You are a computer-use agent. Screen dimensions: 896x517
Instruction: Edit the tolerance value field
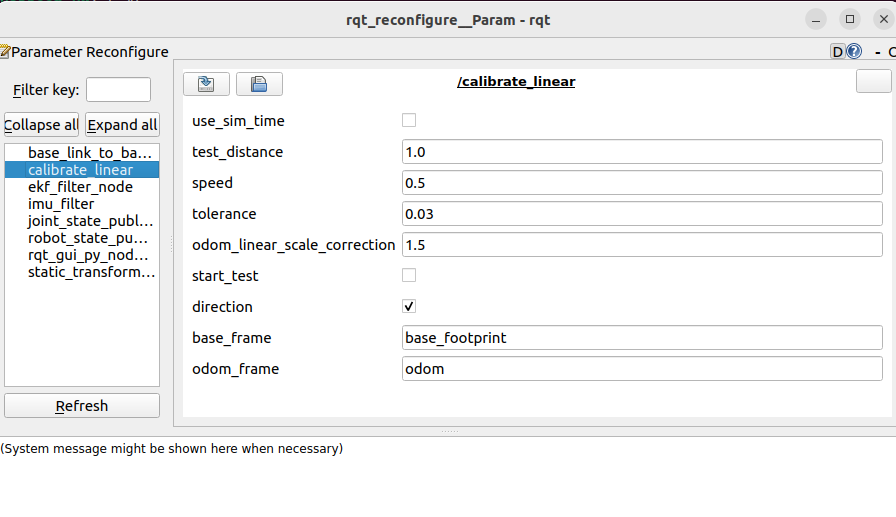[x=642, y=214]
